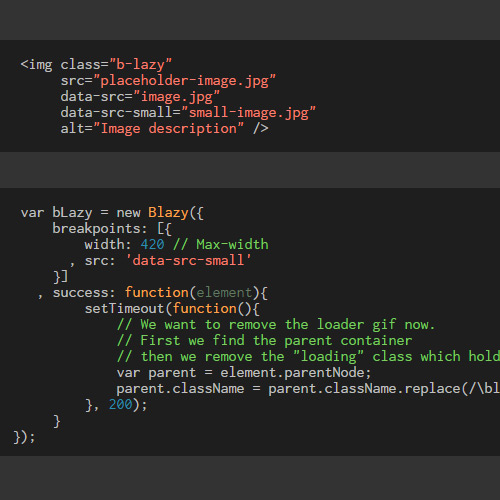Click the blue 200 timeout value
500x500 pixels.
[121, 405]
